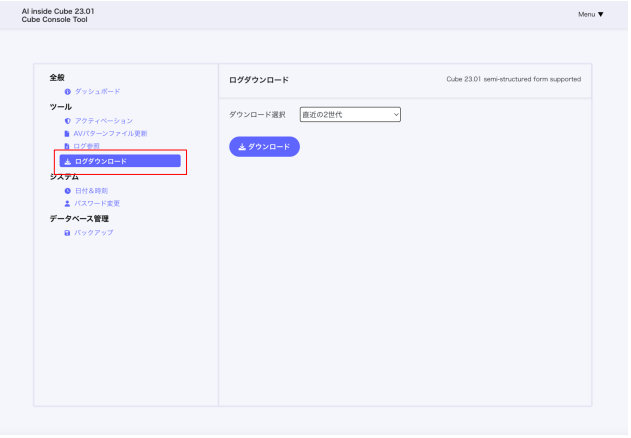Click the disk icon beside バックアップ
Screen dimensions: 631x438
pyautogui.click(x=67, y=233)
